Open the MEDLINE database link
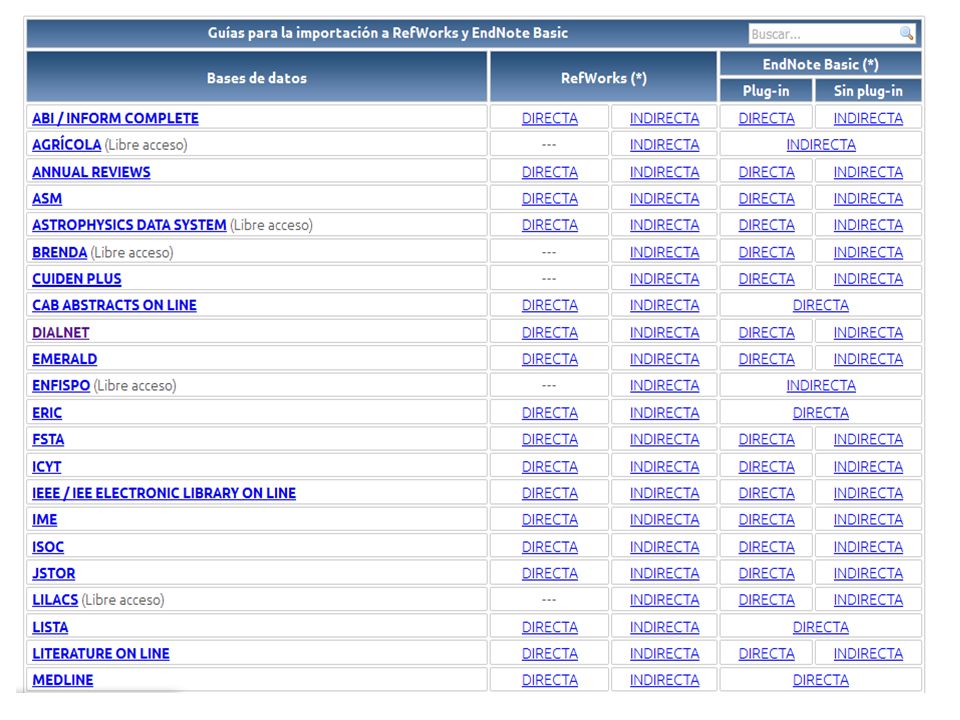This screenshot has height=720, width=960. tap(62, 680)
